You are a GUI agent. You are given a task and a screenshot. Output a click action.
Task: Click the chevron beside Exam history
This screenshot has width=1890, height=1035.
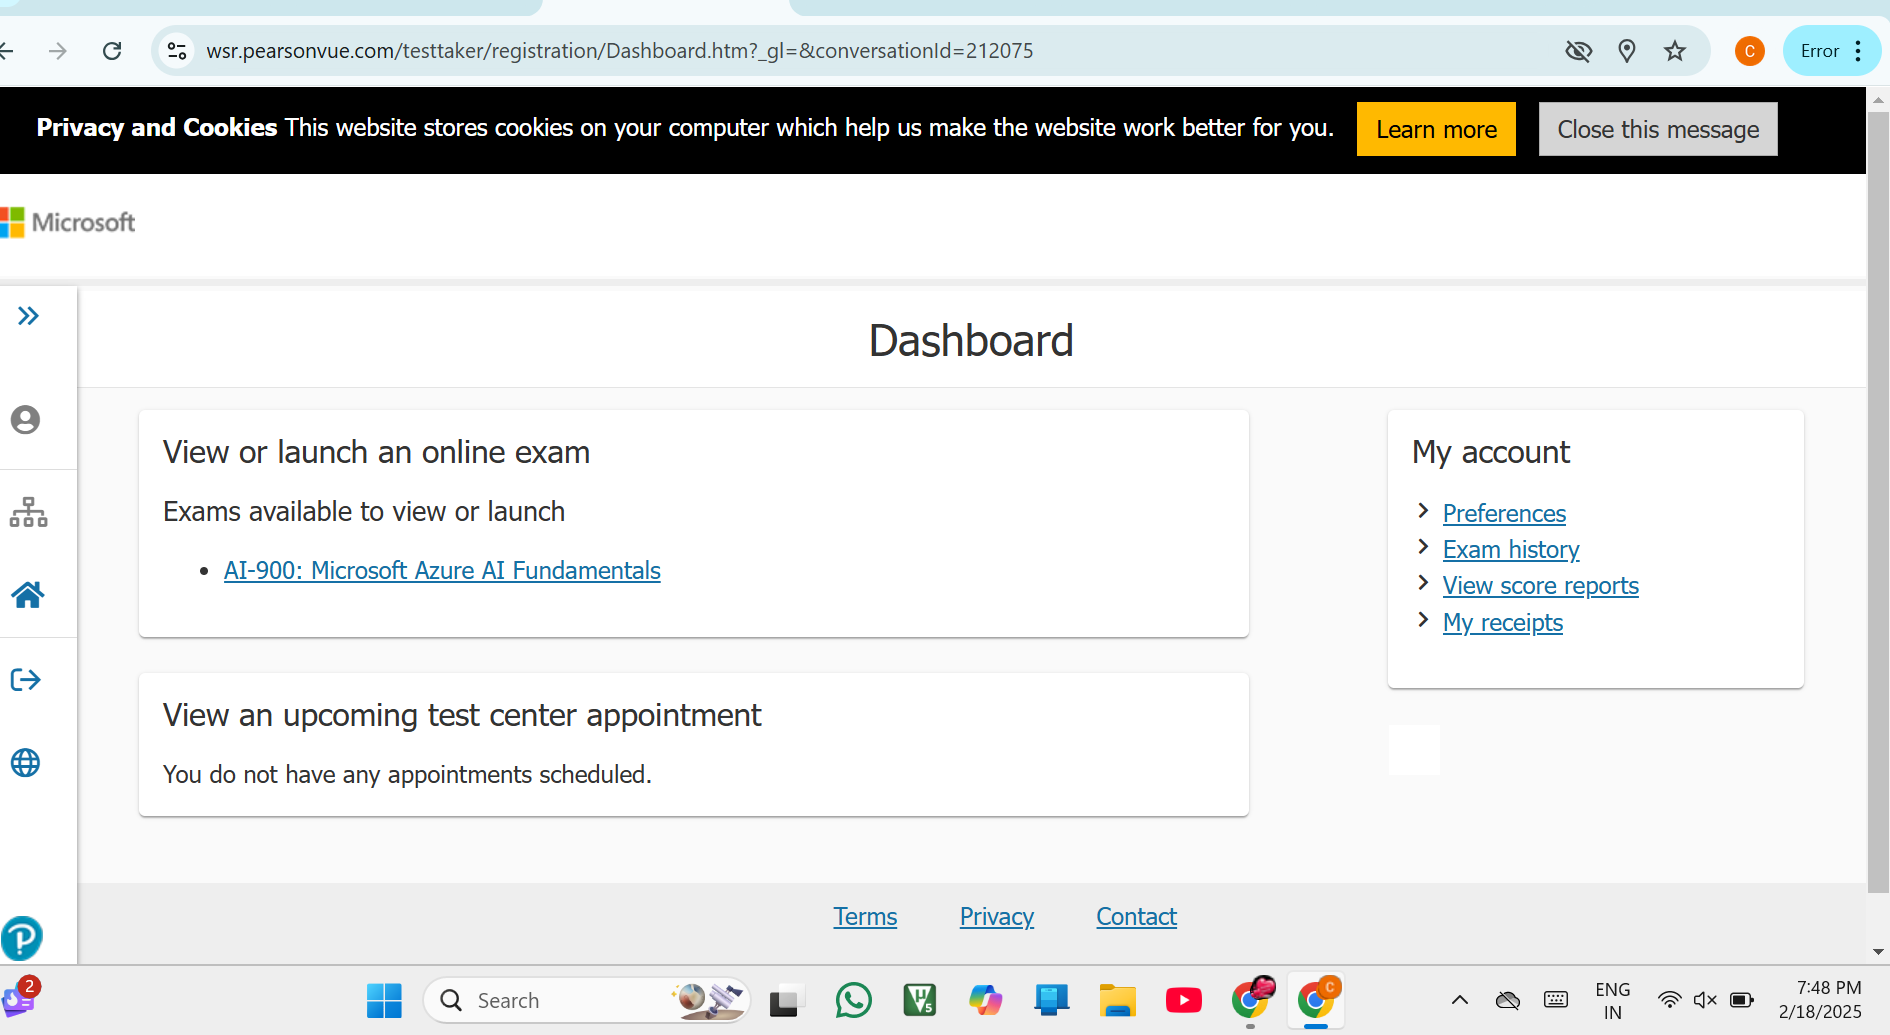point(1423,547)
